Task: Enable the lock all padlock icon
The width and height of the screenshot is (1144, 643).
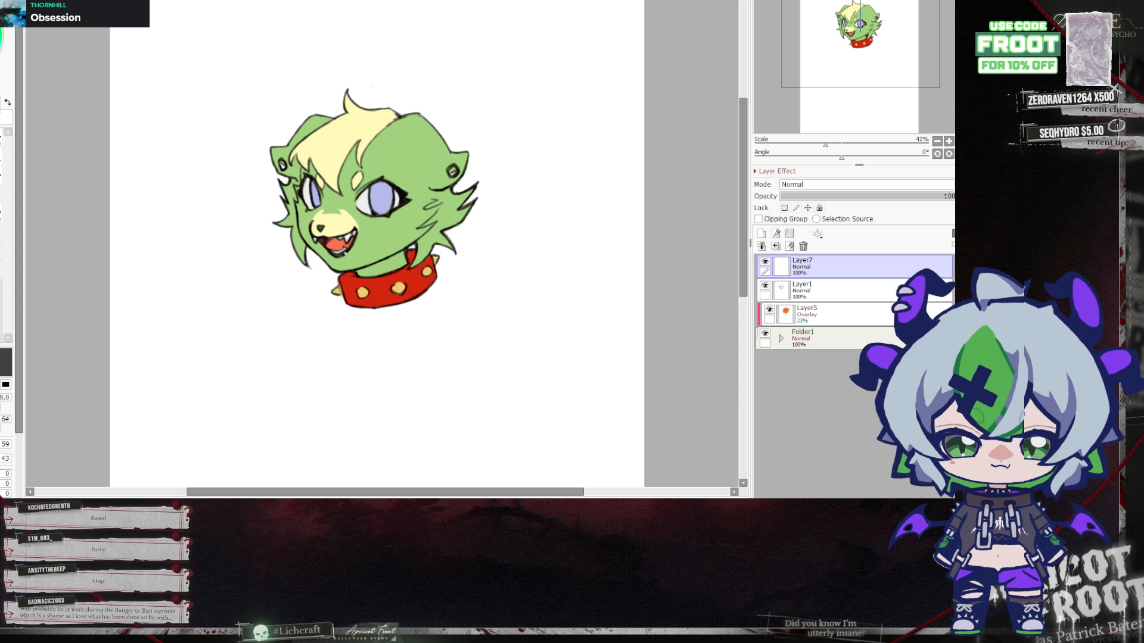Action: pyautogui.click(x=819, y=208)
